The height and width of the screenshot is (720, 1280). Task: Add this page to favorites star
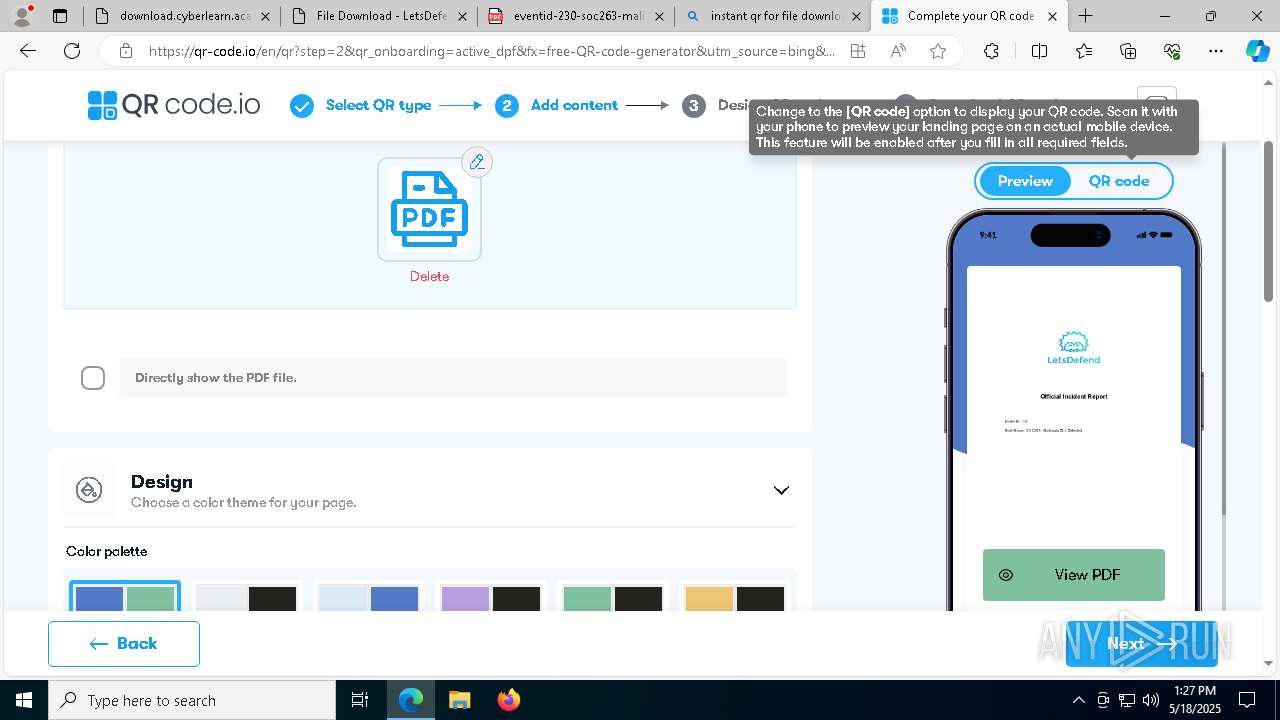coord(938,51)
